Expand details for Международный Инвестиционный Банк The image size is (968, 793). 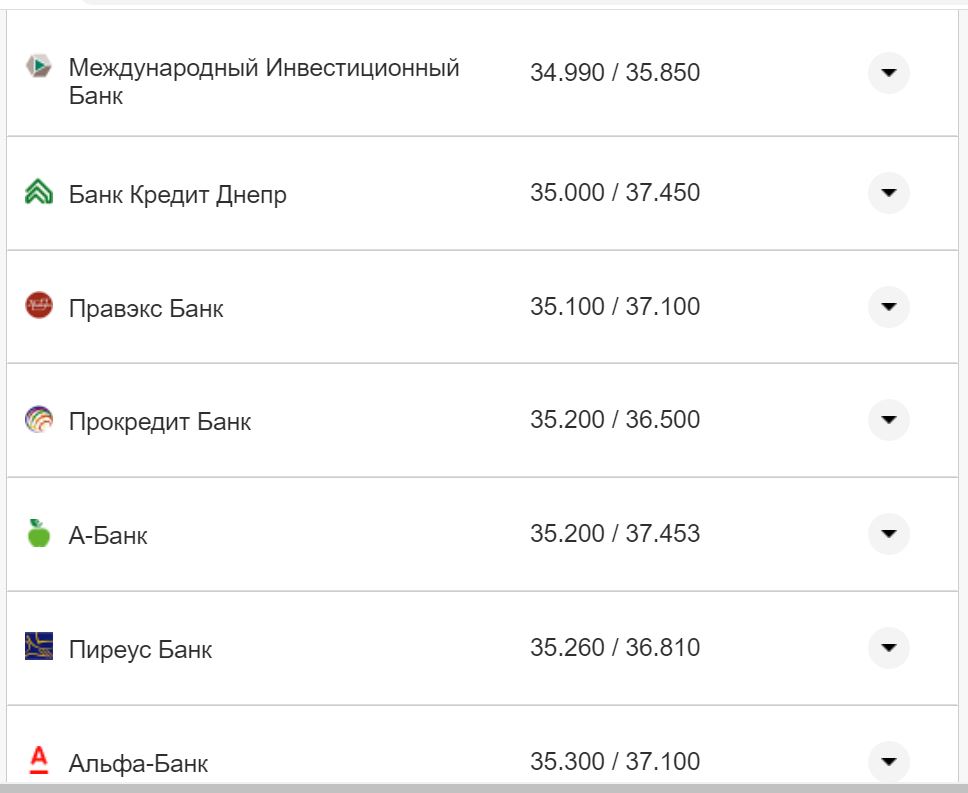[x=888, y=72]
